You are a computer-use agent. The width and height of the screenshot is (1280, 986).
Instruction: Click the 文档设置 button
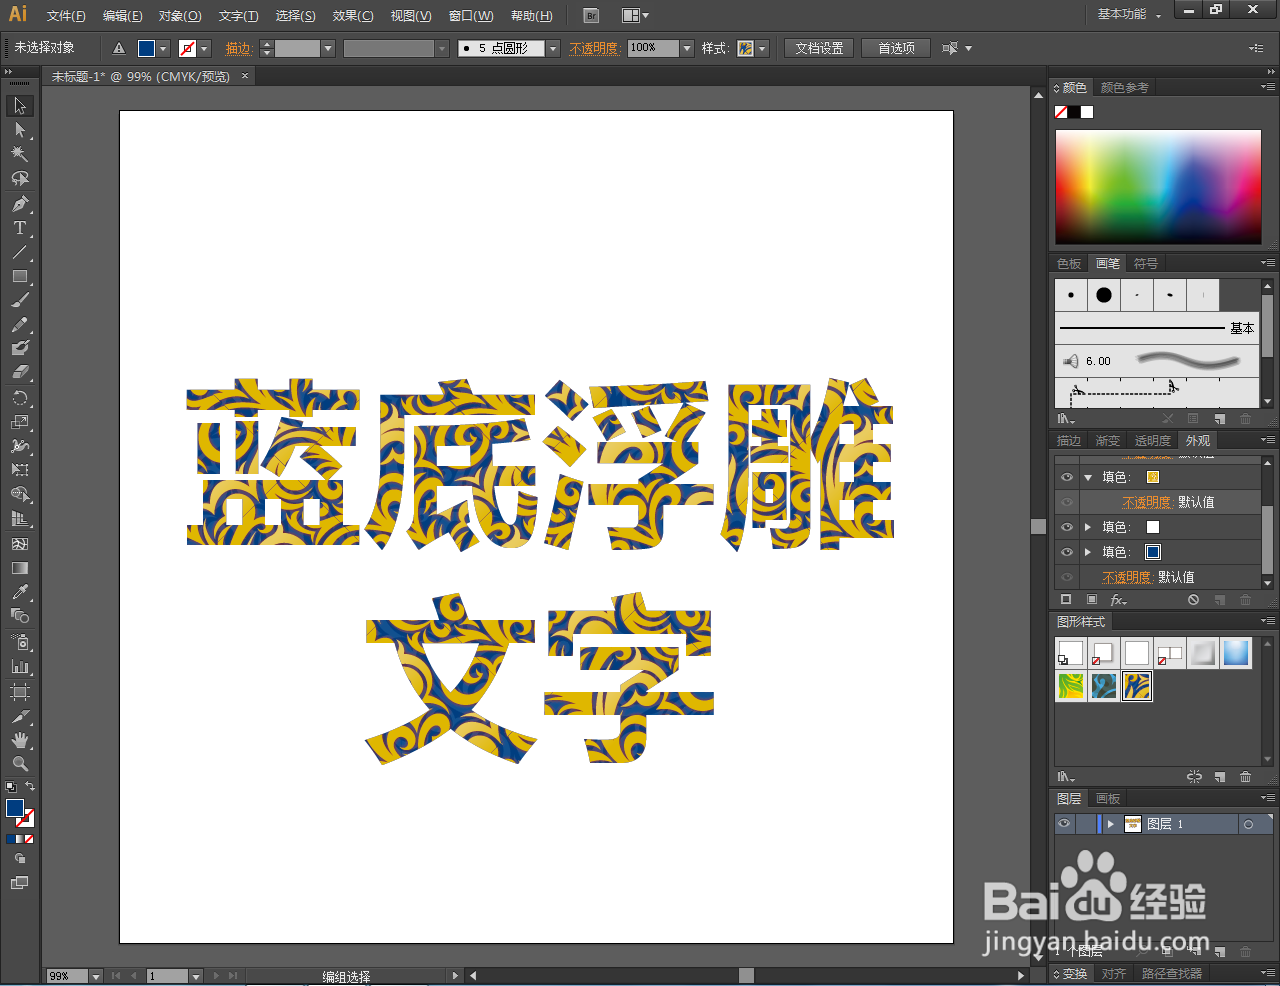tap(818, 47)
